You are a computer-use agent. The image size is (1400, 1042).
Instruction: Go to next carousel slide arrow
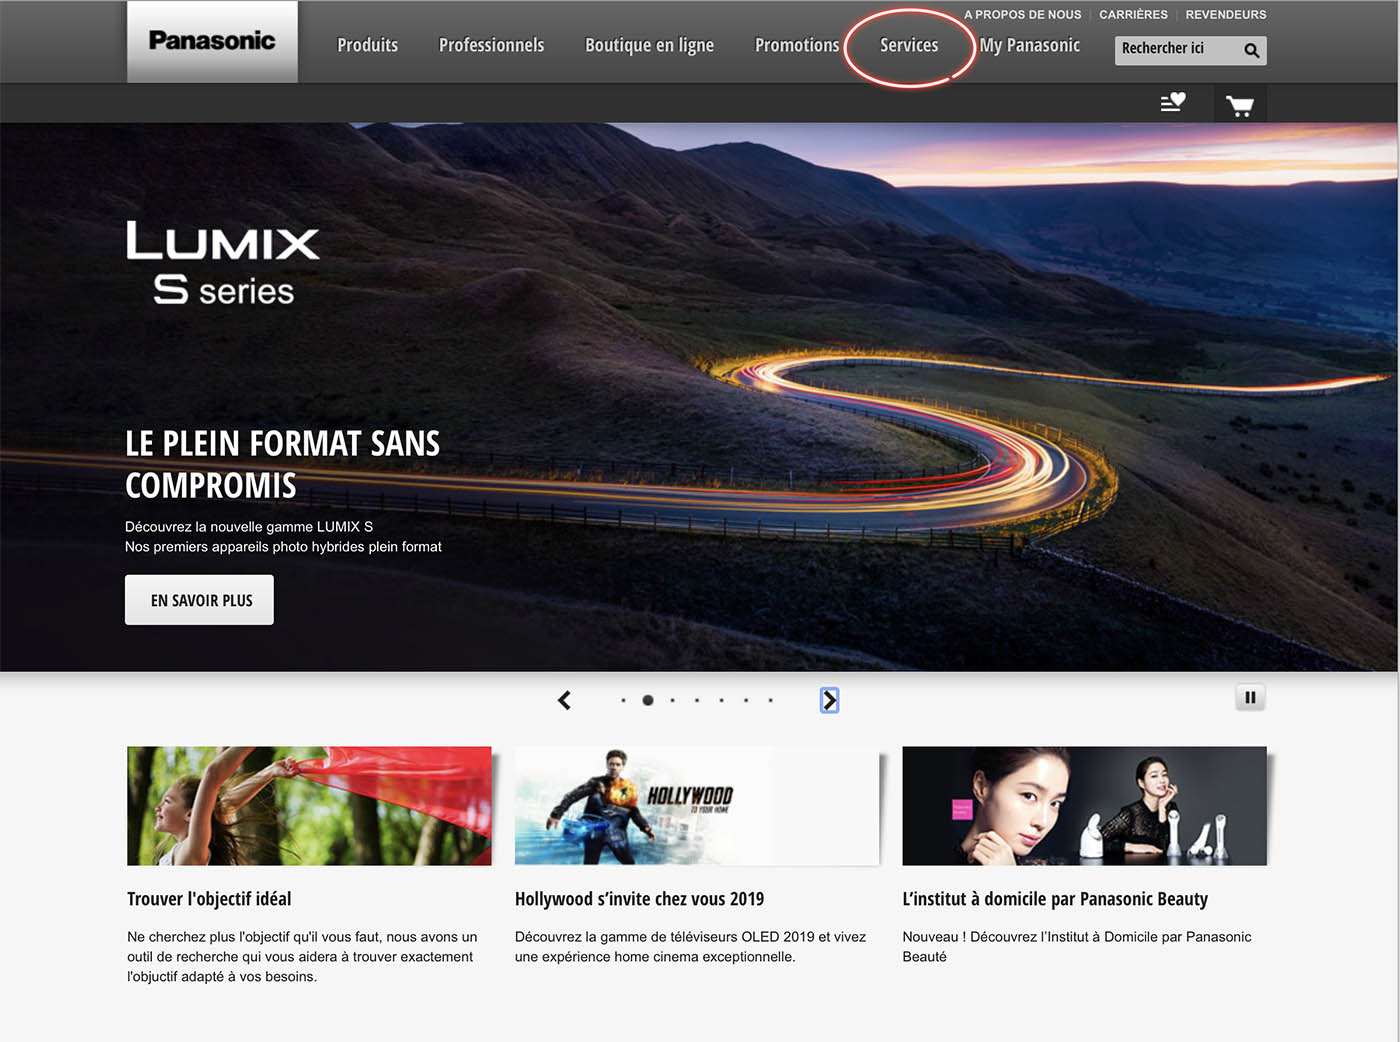tap(829, 700)
